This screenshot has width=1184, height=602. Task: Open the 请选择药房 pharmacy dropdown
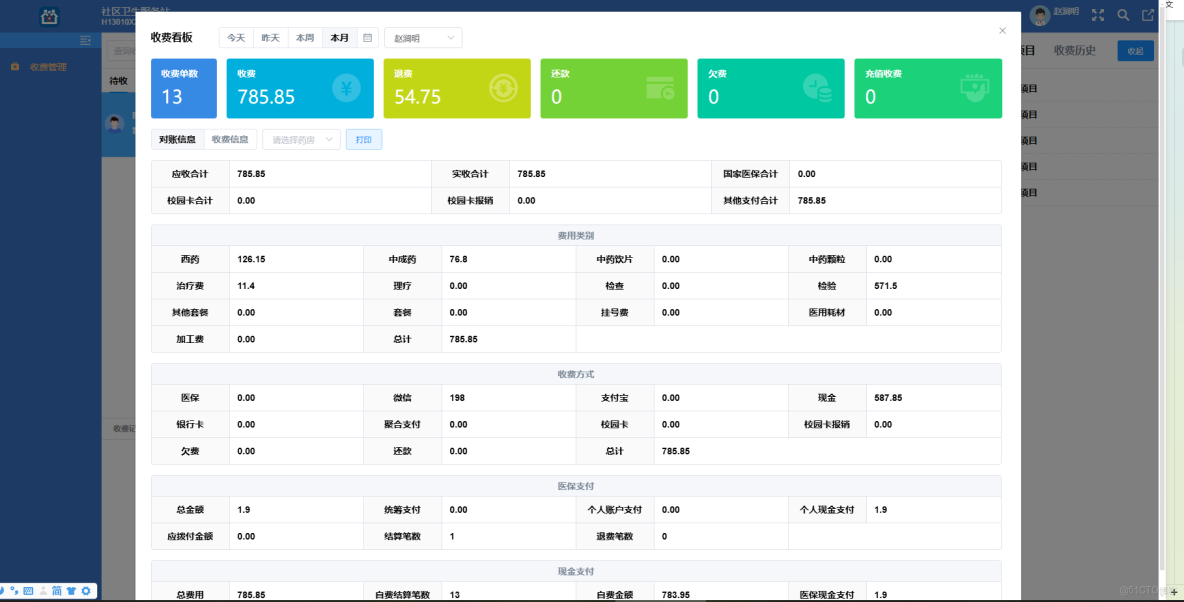point(303,139)
